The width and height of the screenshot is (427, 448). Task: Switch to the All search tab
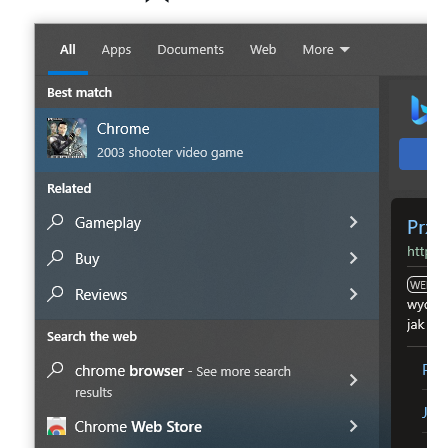click(x=68, y=50)
